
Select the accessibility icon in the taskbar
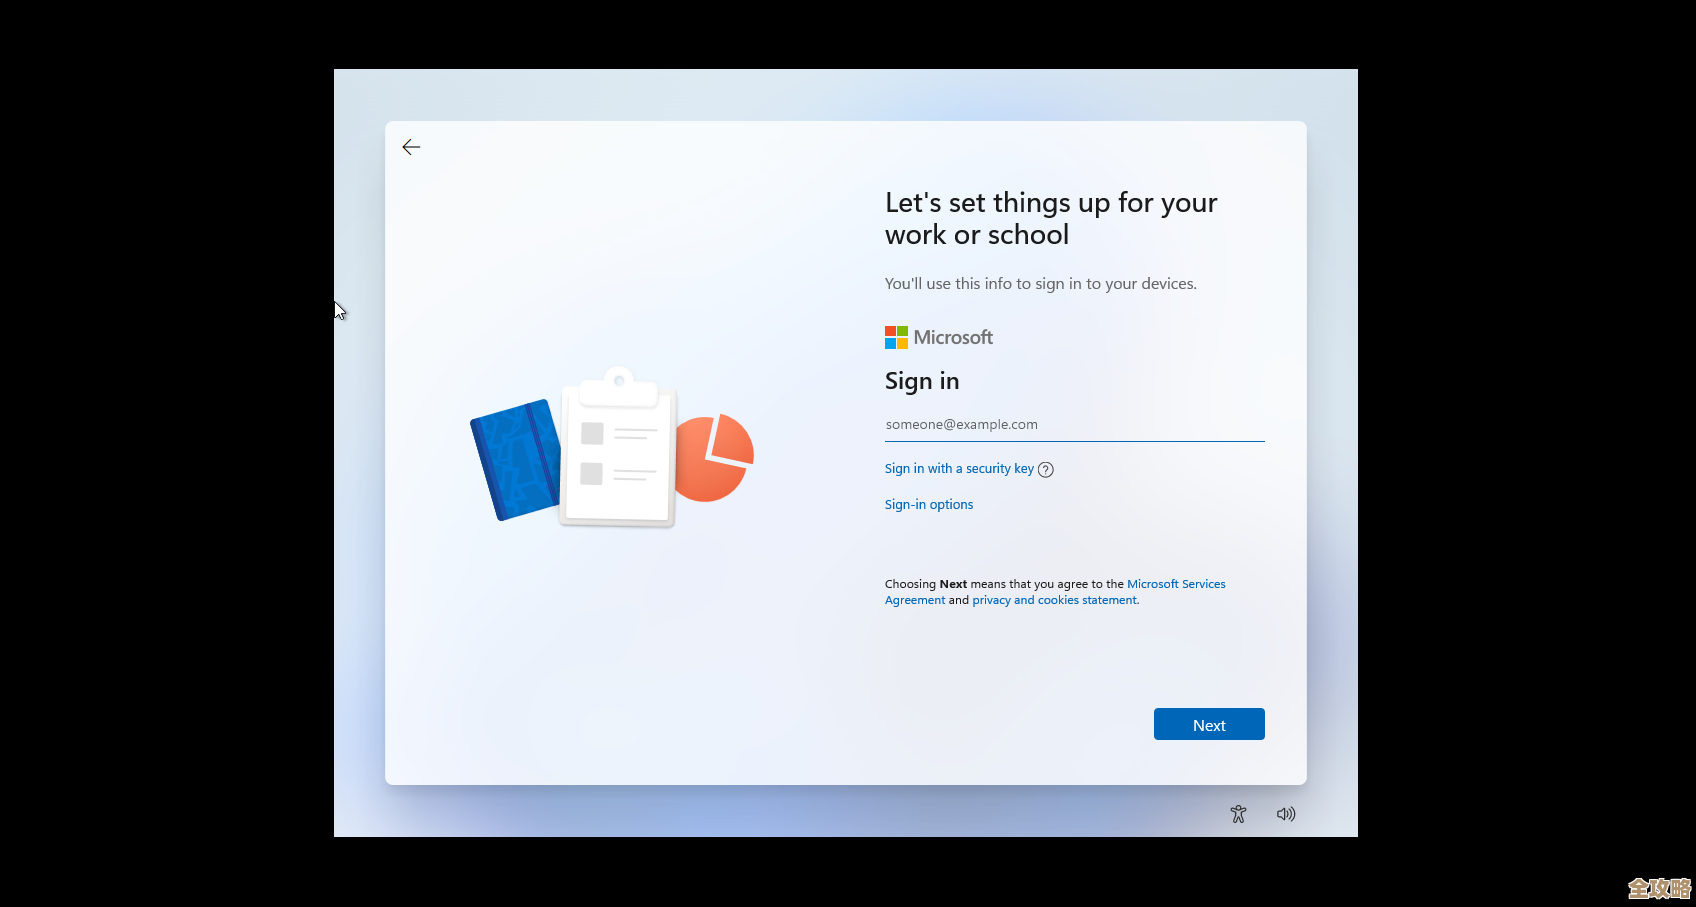(x=1237, y=813)
